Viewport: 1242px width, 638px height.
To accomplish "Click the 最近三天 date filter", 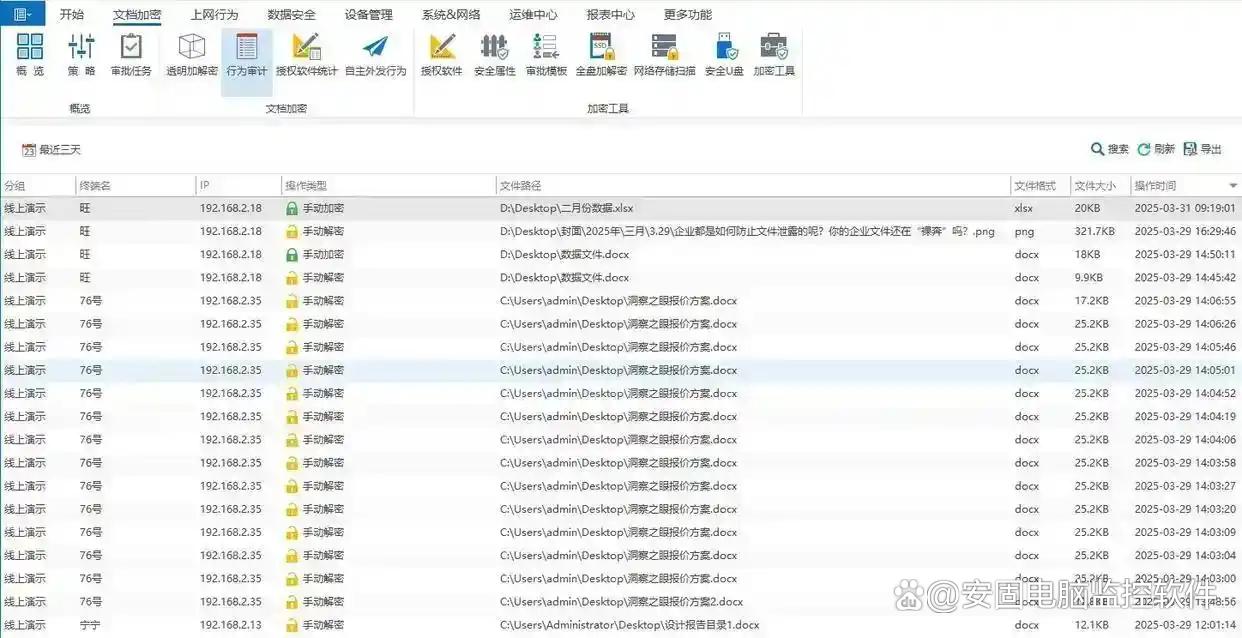I will (52, 150).
